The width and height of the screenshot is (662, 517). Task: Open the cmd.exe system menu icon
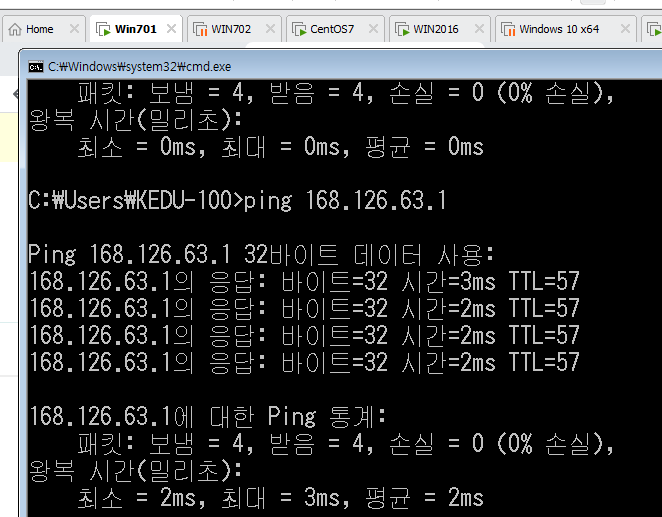pyautogui.click(x=36, y=67)
